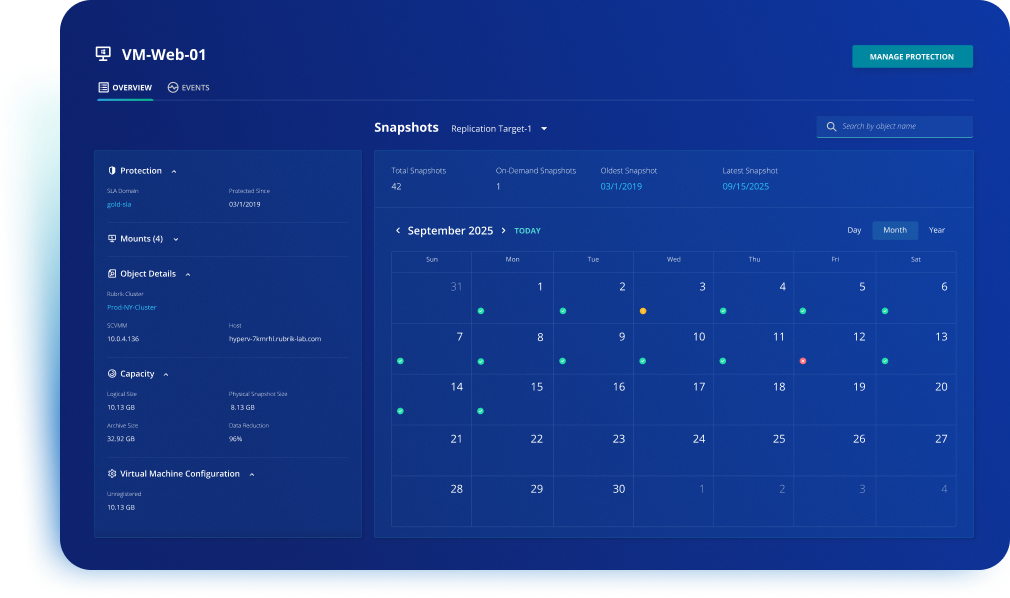
Task: Click the gear icon beside Virtual Machine Configuration
Action: tap(111, 473)
